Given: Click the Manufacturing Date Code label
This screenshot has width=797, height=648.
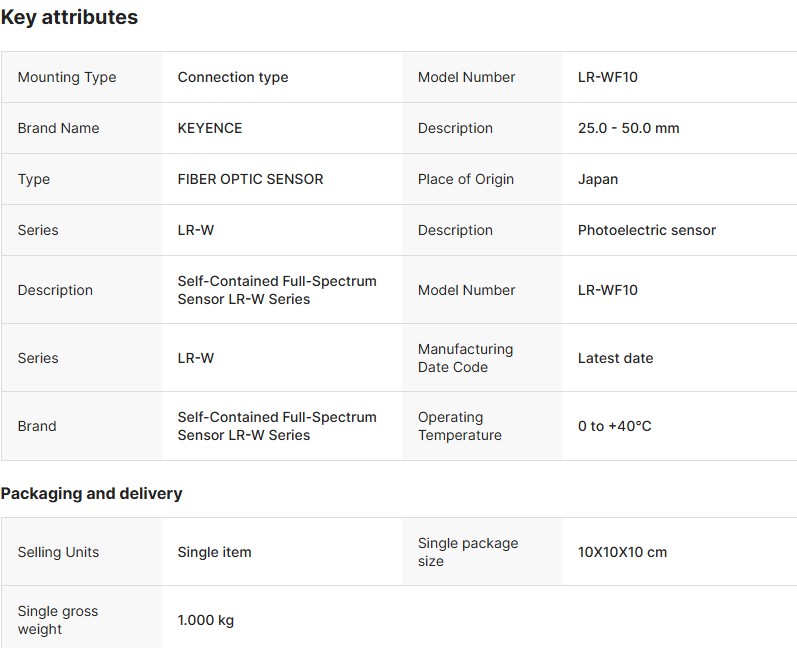Looking at the screenshot, I should click(465, 358).
